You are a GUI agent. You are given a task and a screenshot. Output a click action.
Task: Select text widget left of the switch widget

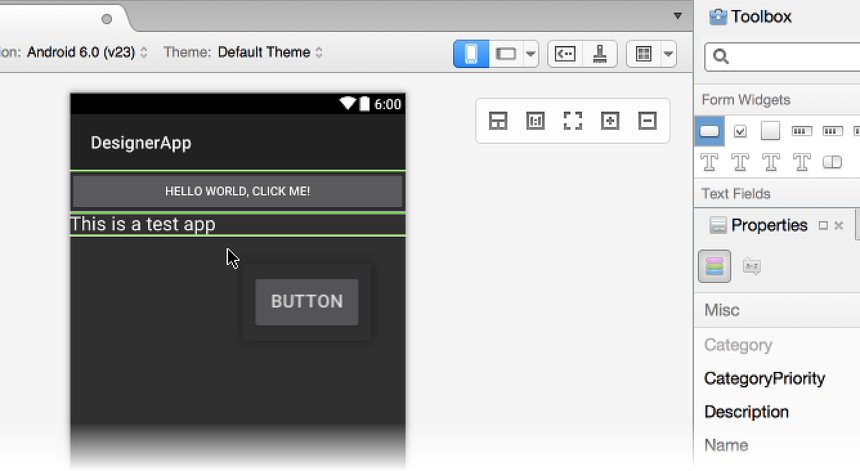(x=801, y=162)
